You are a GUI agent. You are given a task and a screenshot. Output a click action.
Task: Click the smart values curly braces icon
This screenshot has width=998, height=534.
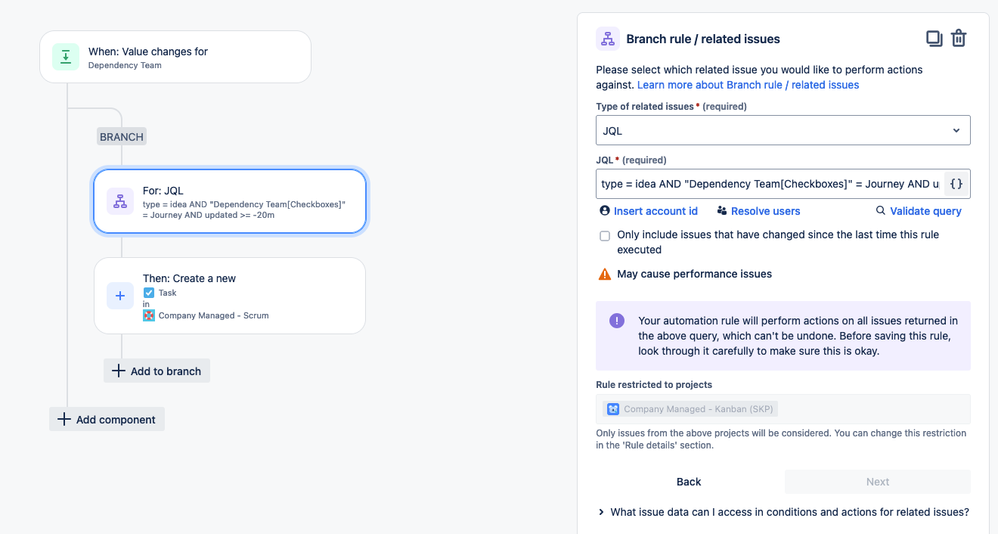(956, 184)
